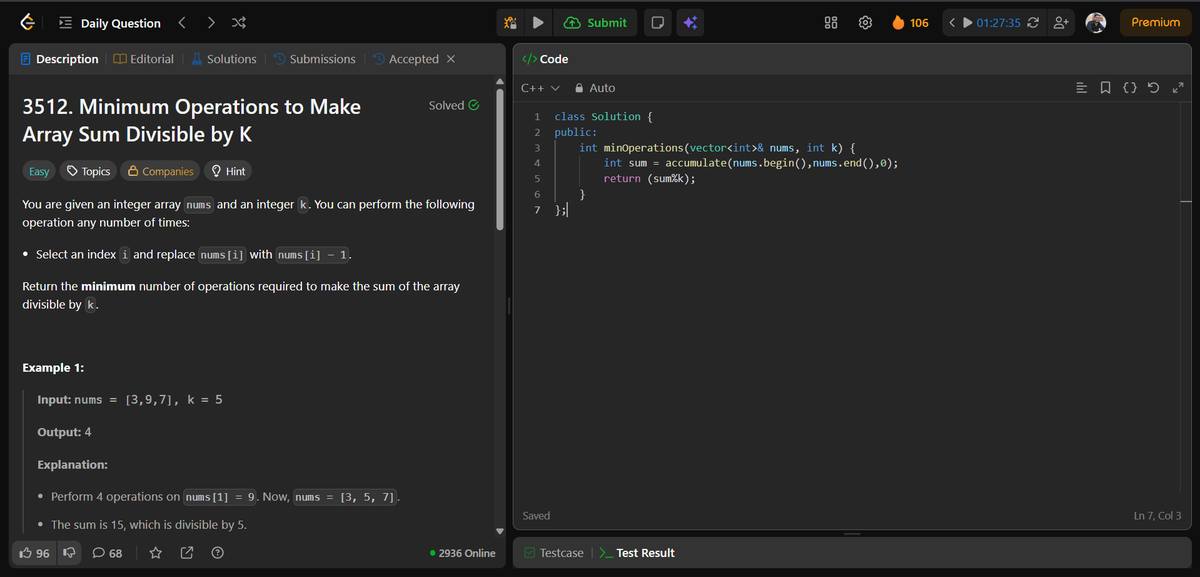Viewport: 1200px width, 577px height.
Task: Open the Daily Question problem list
Action: [109, 23]
